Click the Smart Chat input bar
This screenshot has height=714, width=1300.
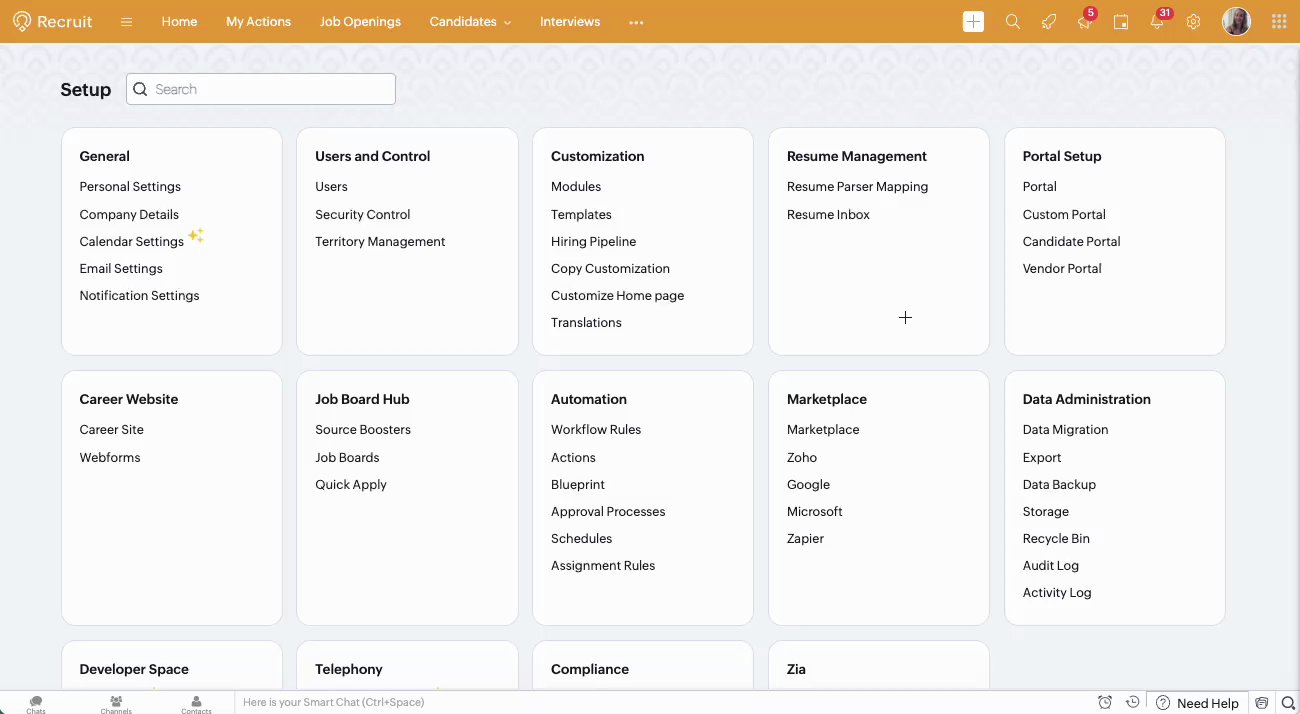coord(660,703)
